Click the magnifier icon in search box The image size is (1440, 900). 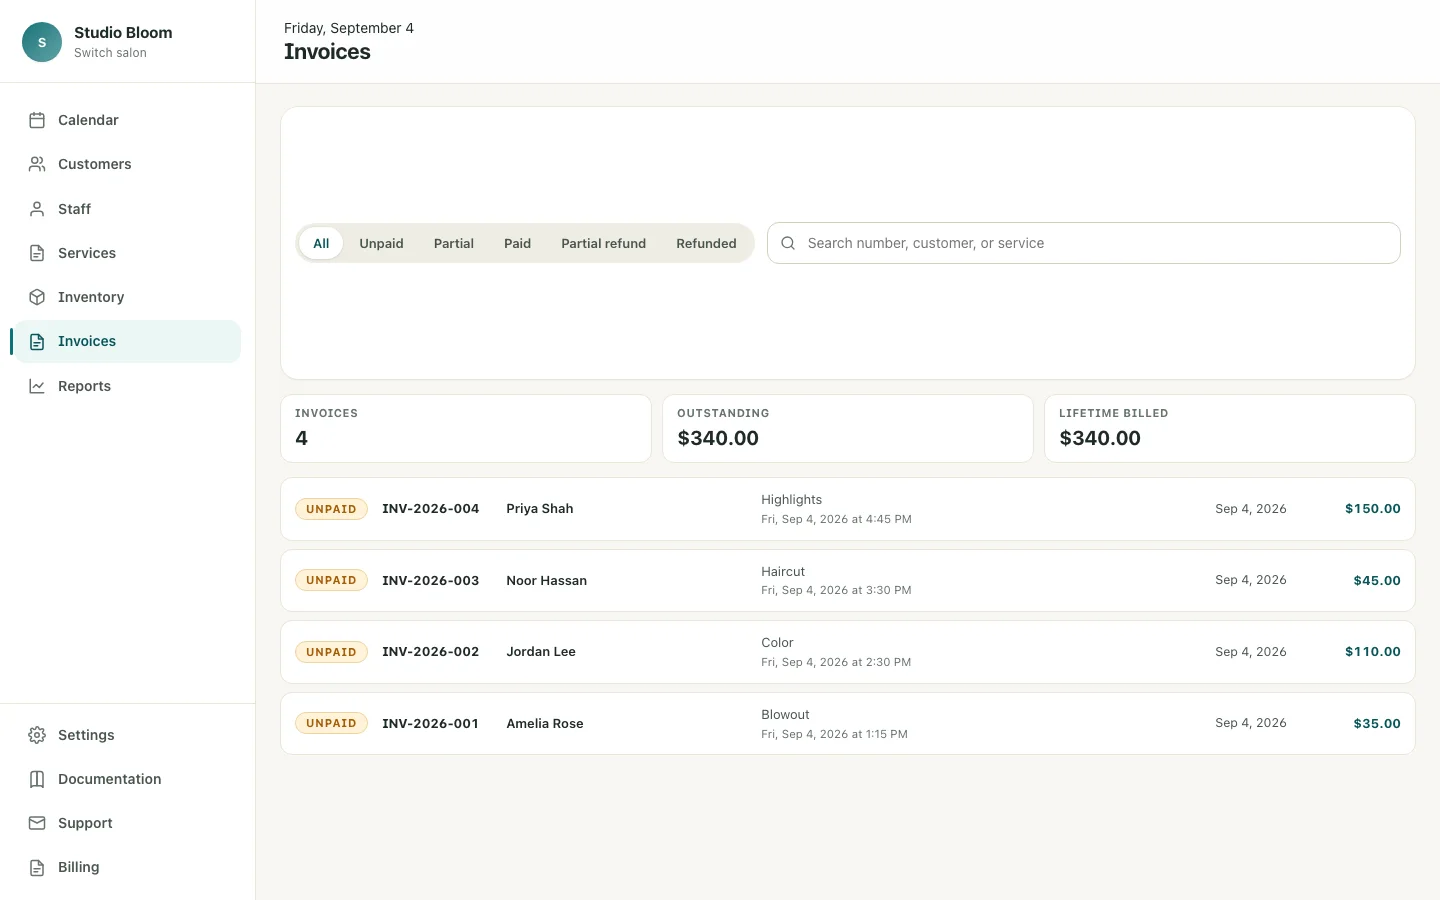788,243
